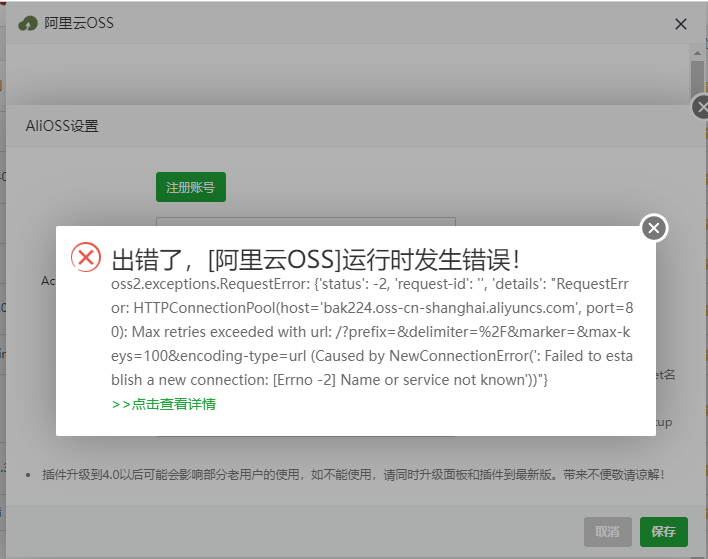Click the scrollbar up arrow
Image resolution: width=708 pixels, height=559 pixels.
coord(697,53)
